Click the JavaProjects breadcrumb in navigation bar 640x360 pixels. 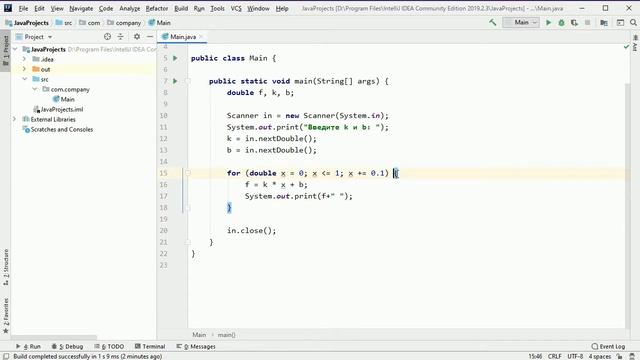click(27, 23)
